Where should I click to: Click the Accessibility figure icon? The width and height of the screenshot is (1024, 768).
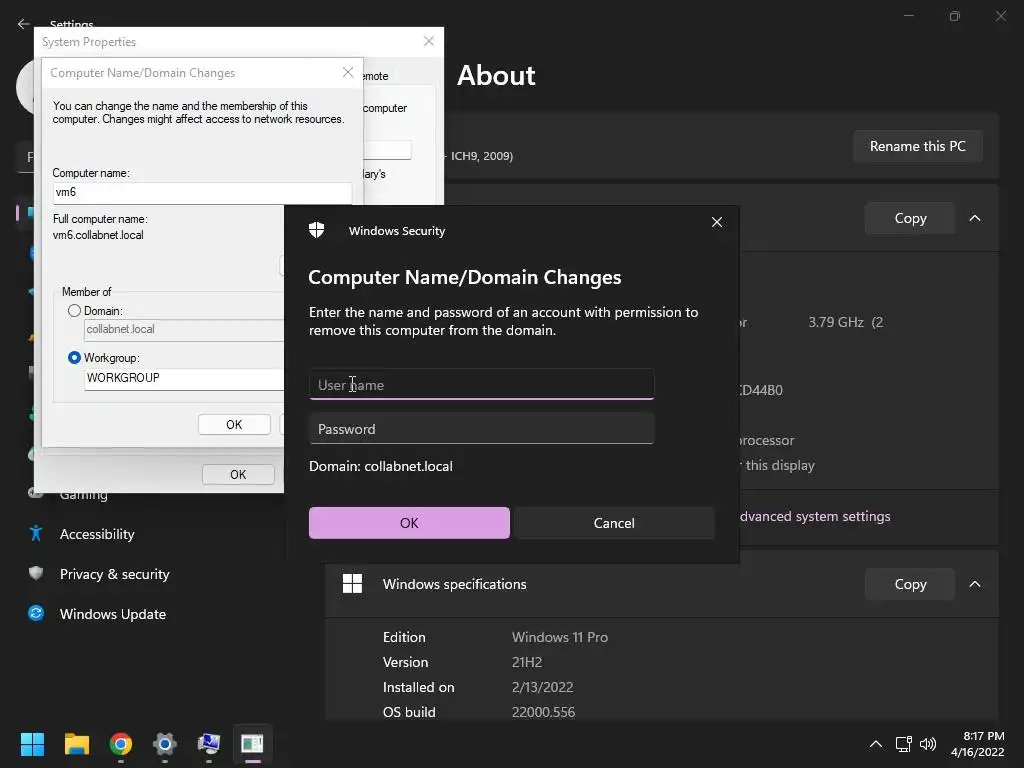36,534
